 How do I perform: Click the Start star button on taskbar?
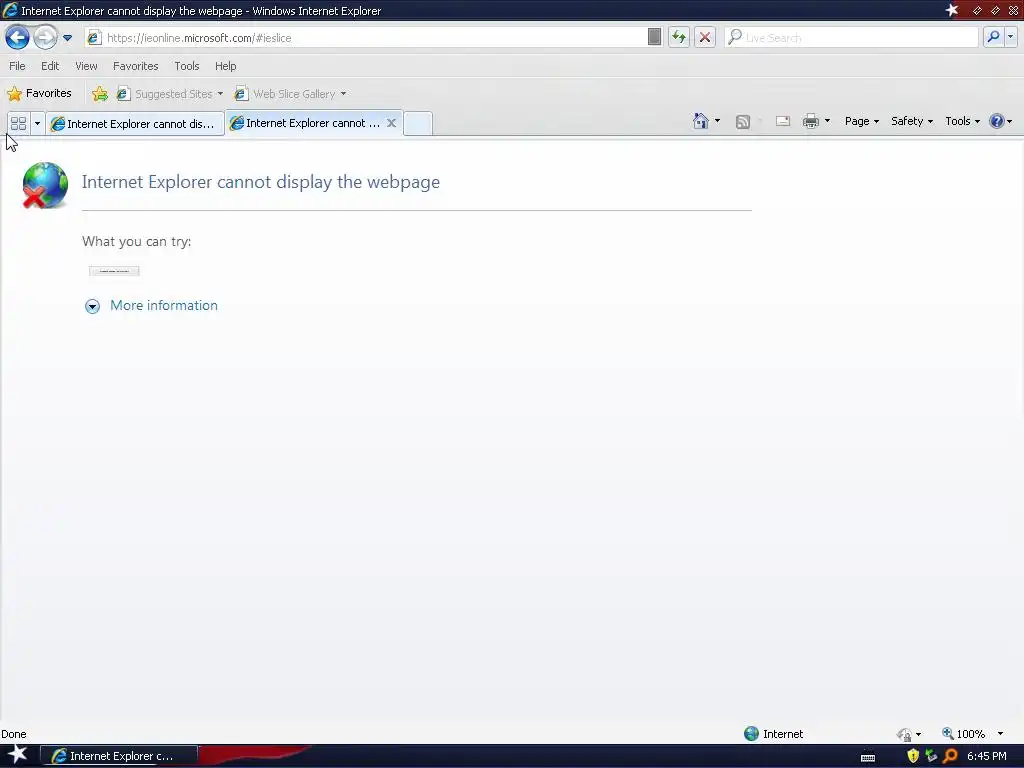pyautogui.click(x=18, y=755)
